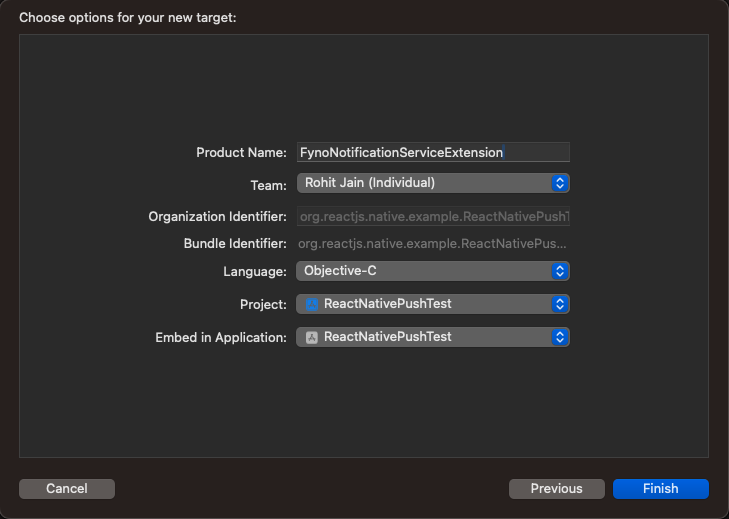
Task: Open Team dropdown via its chevron arrows
Action: click(560, 183)
